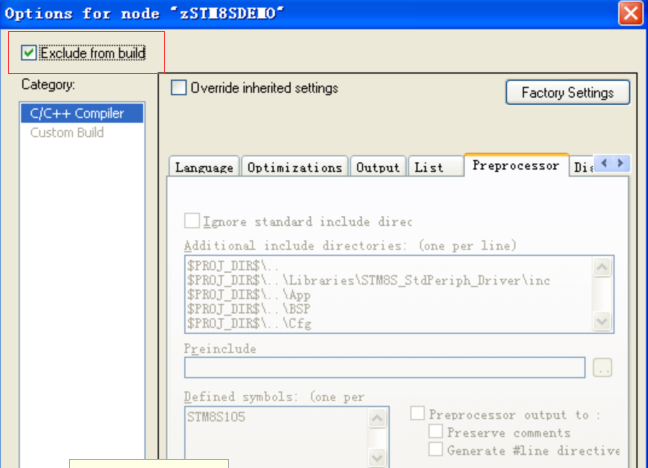Open the Optimizations tab

point(295,168)
